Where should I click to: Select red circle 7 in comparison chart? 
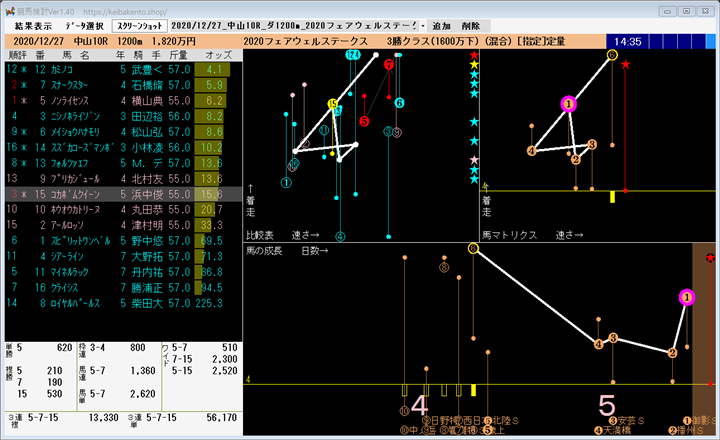pos(389,65)
